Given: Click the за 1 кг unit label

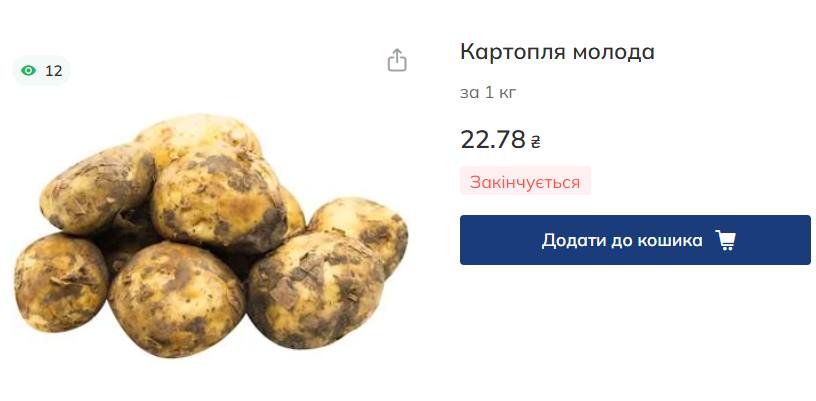Looking at the screenshot, I should point(488,93).
